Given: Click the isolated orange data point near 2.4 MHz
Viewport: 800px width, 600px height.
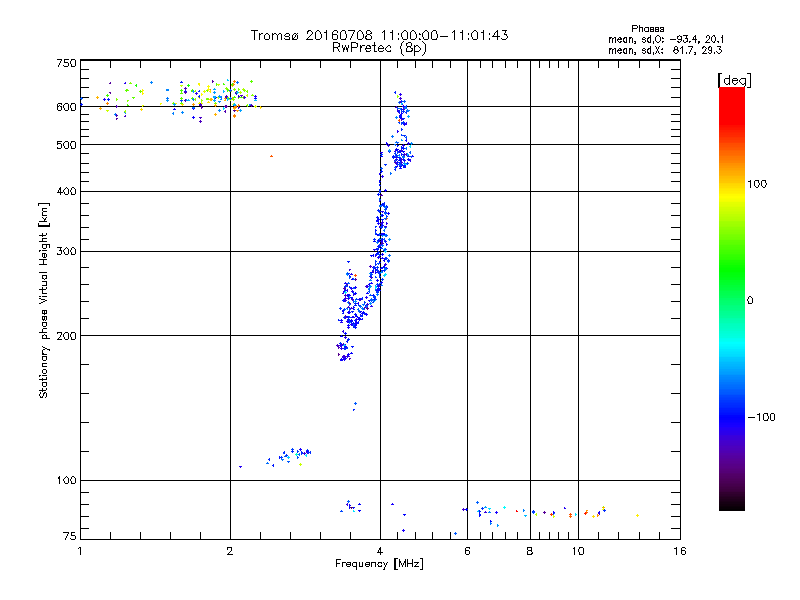Looking at the screenshot, I should click(x=271, y=156).
